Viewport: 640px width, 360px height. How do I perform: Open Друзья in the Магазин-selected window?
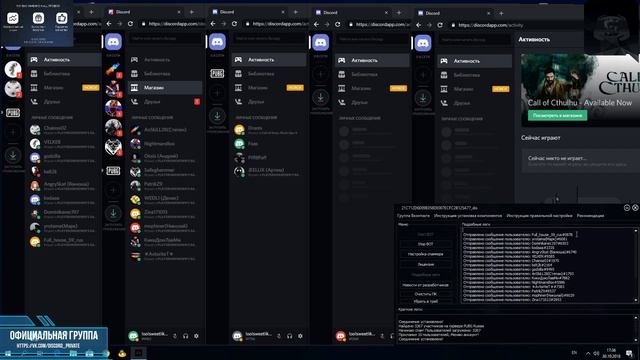(x=165, y=102)
